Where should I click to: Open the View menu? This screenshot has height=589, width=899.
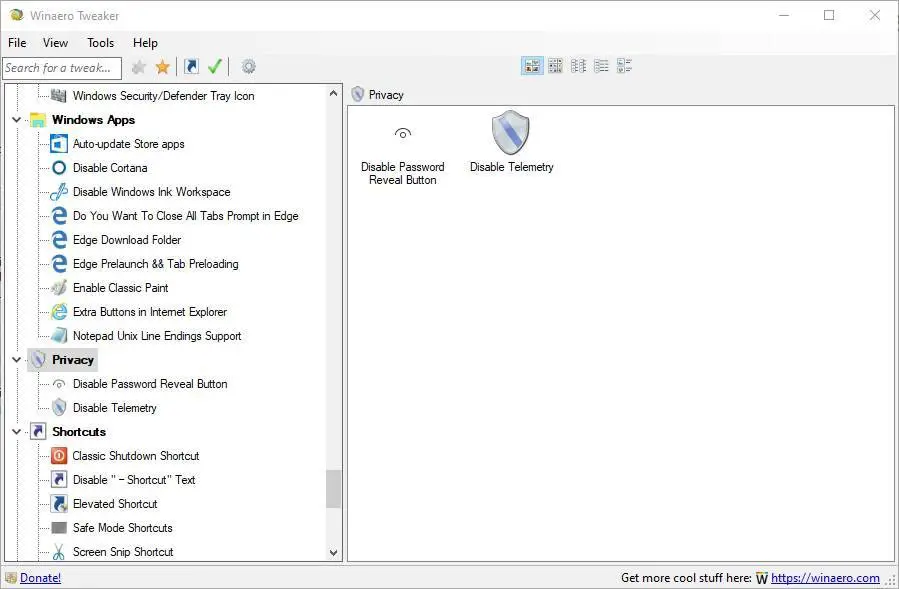(55, 43)
